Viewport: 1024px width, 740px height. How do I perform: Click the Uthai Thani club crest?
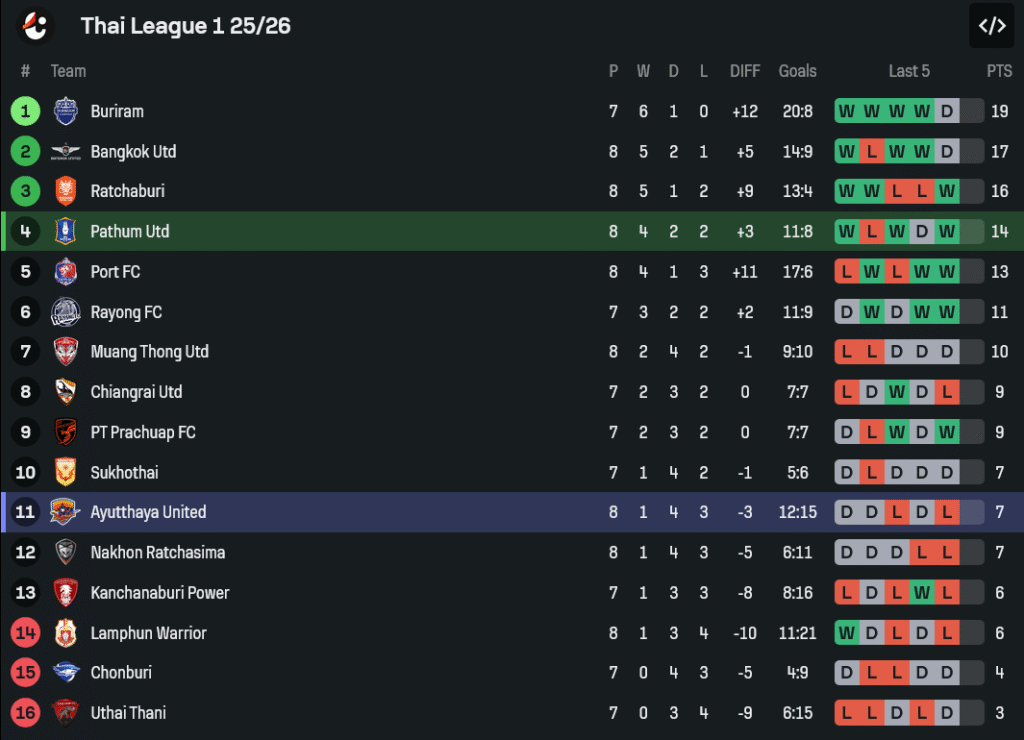tap(65, 713)
